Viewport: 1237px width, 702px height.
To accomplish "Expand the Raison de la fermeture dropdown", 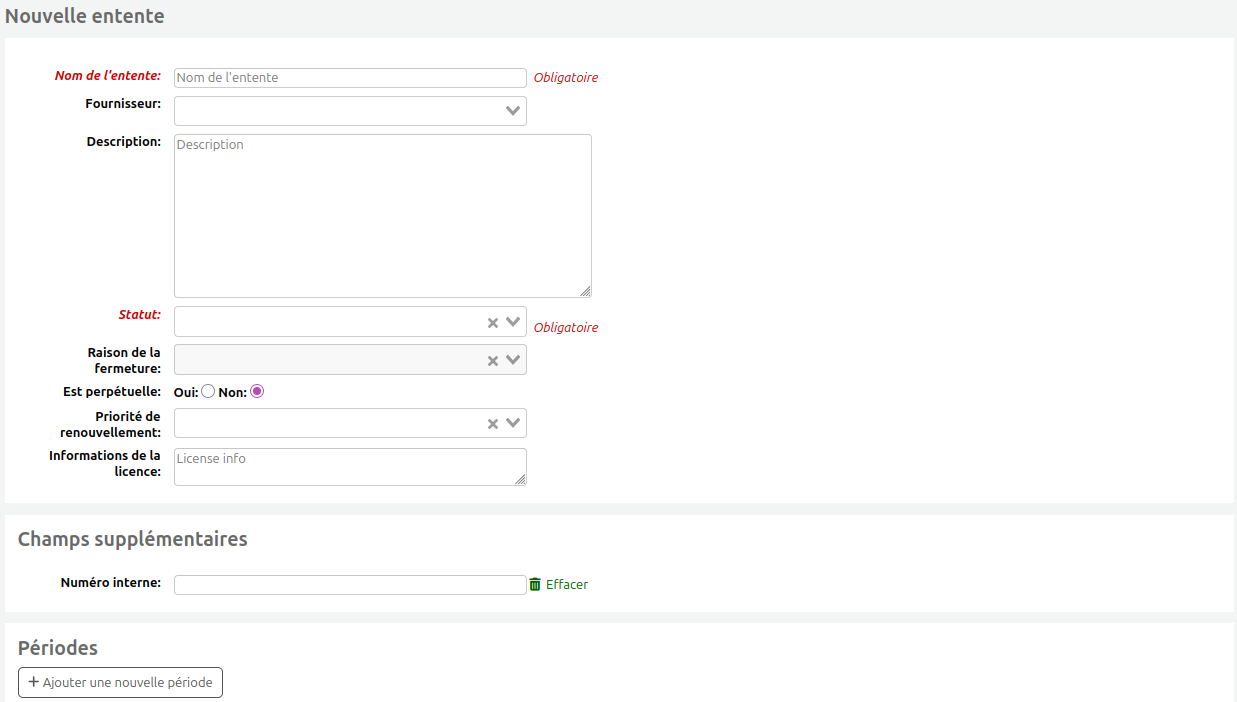I will [x=513, y=360].
